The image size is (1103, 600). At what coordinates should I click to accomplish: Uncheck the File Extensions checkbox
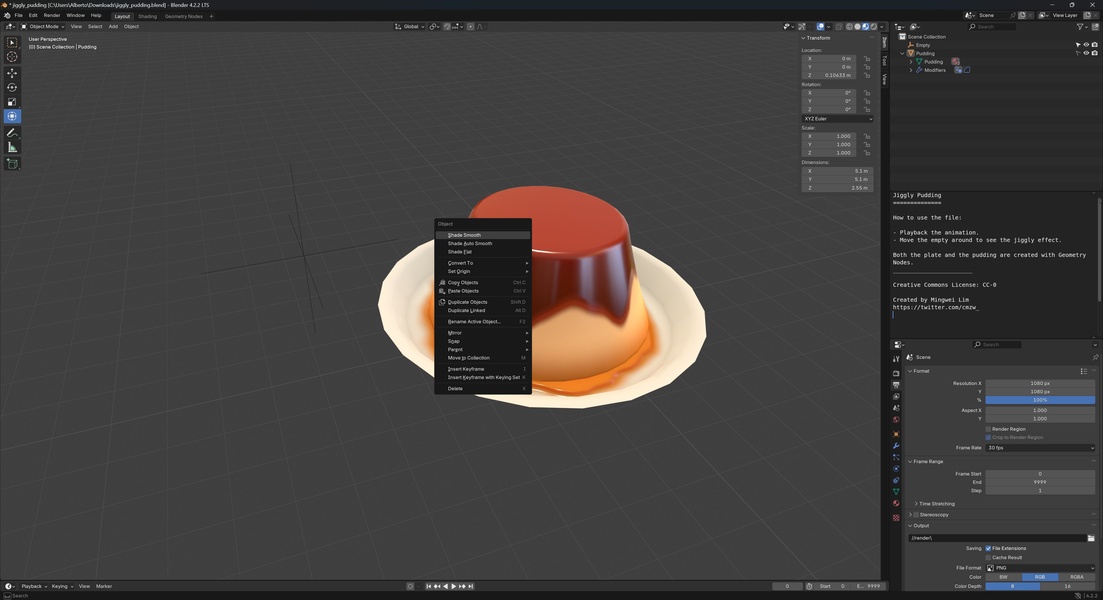(x=988, y=548)
